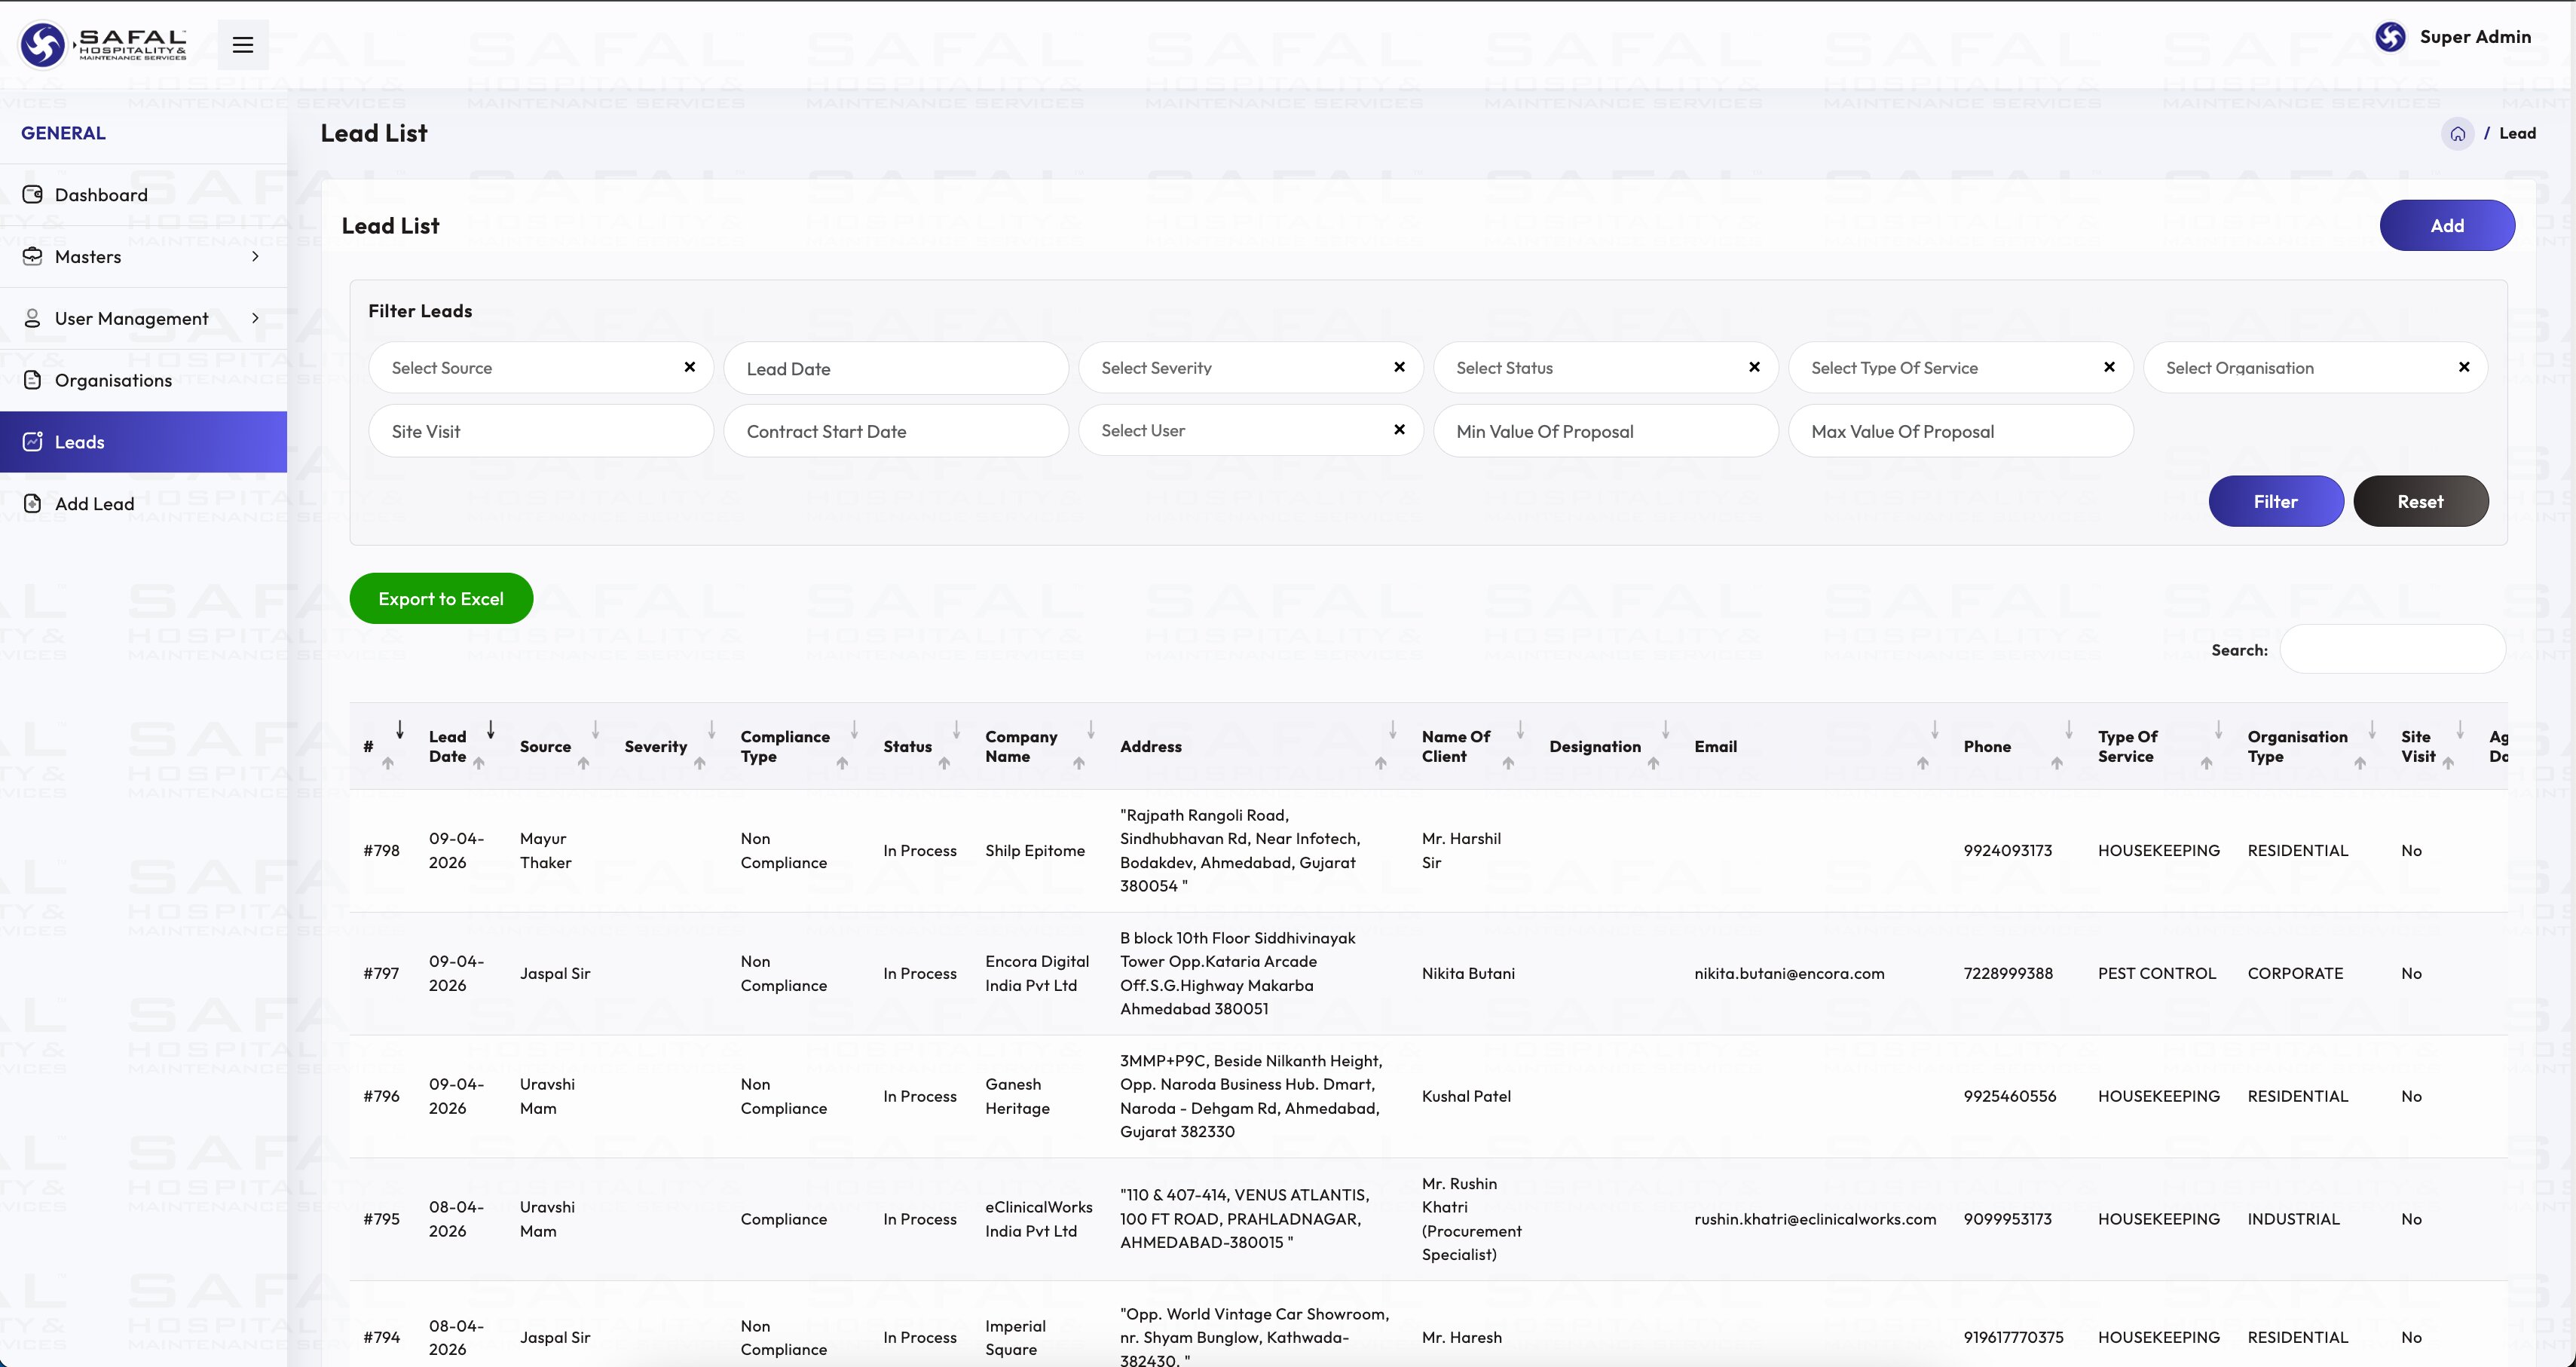Open Dashboard from the sidebar
2576x1367 pixels.
101,195
